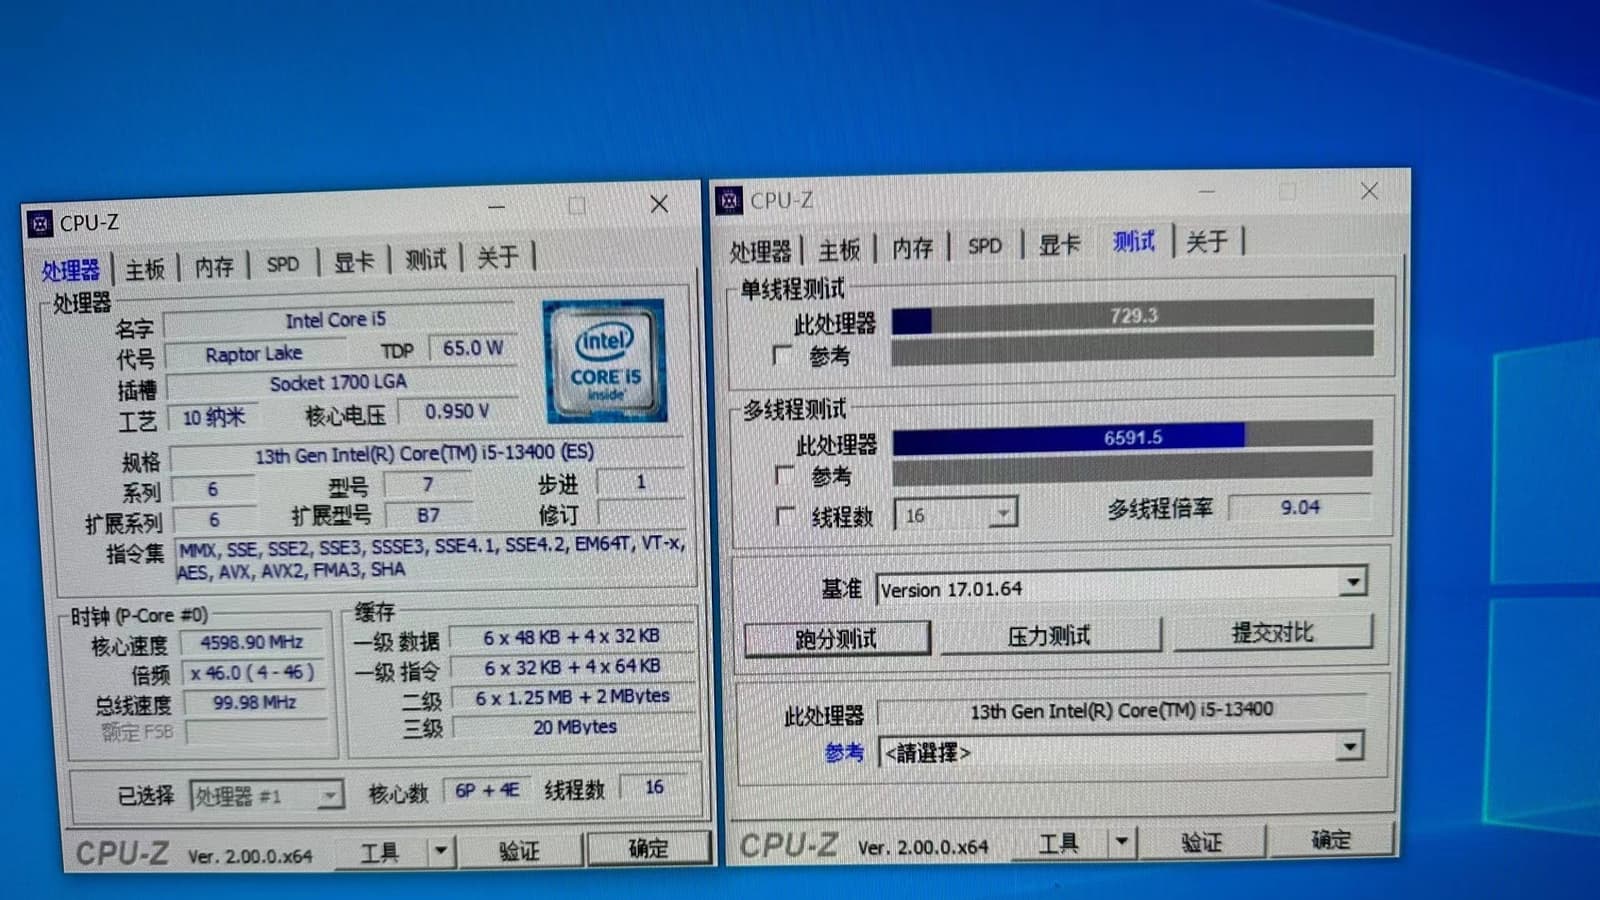Click the active 测试 tab in the benchmark window
The height and width of the screenshot is (900, 1600).
coord(1134,242)
